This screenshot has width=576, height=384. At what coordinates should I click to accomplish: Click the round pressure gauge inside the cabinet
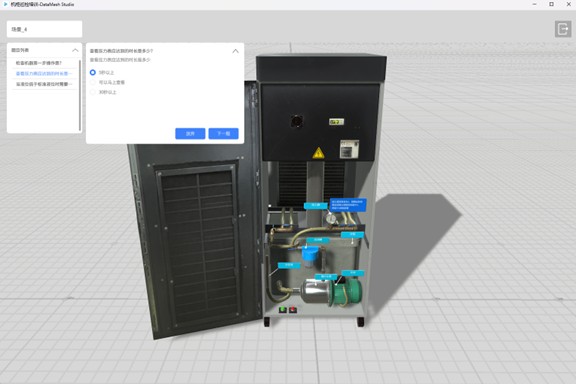(x=331, y=219)
